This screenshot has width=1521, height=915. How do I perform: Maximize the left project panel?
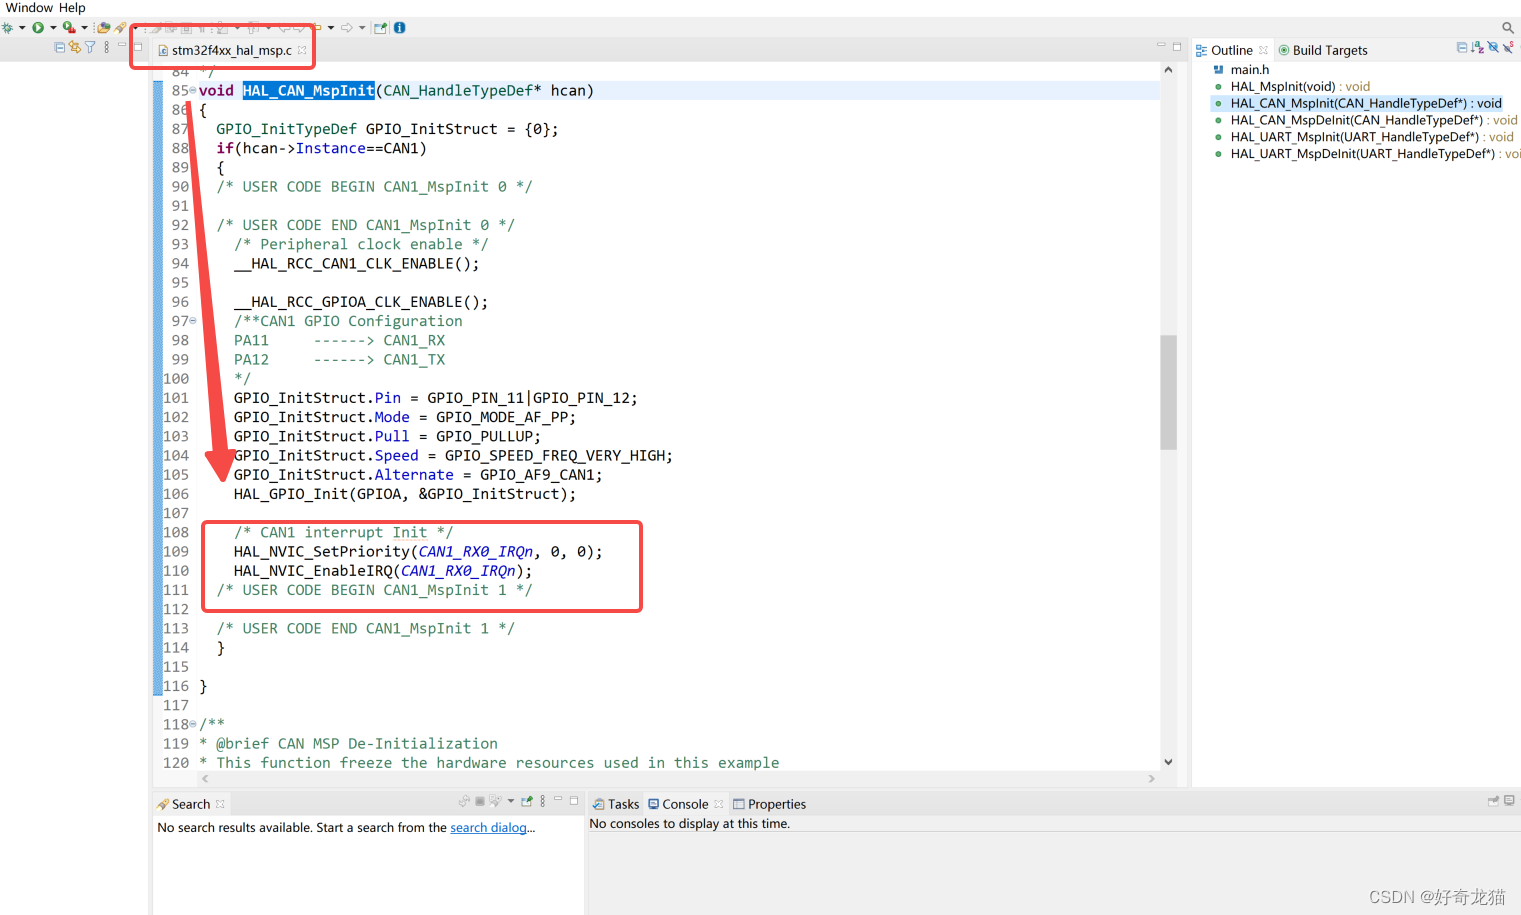pos(138,47)
